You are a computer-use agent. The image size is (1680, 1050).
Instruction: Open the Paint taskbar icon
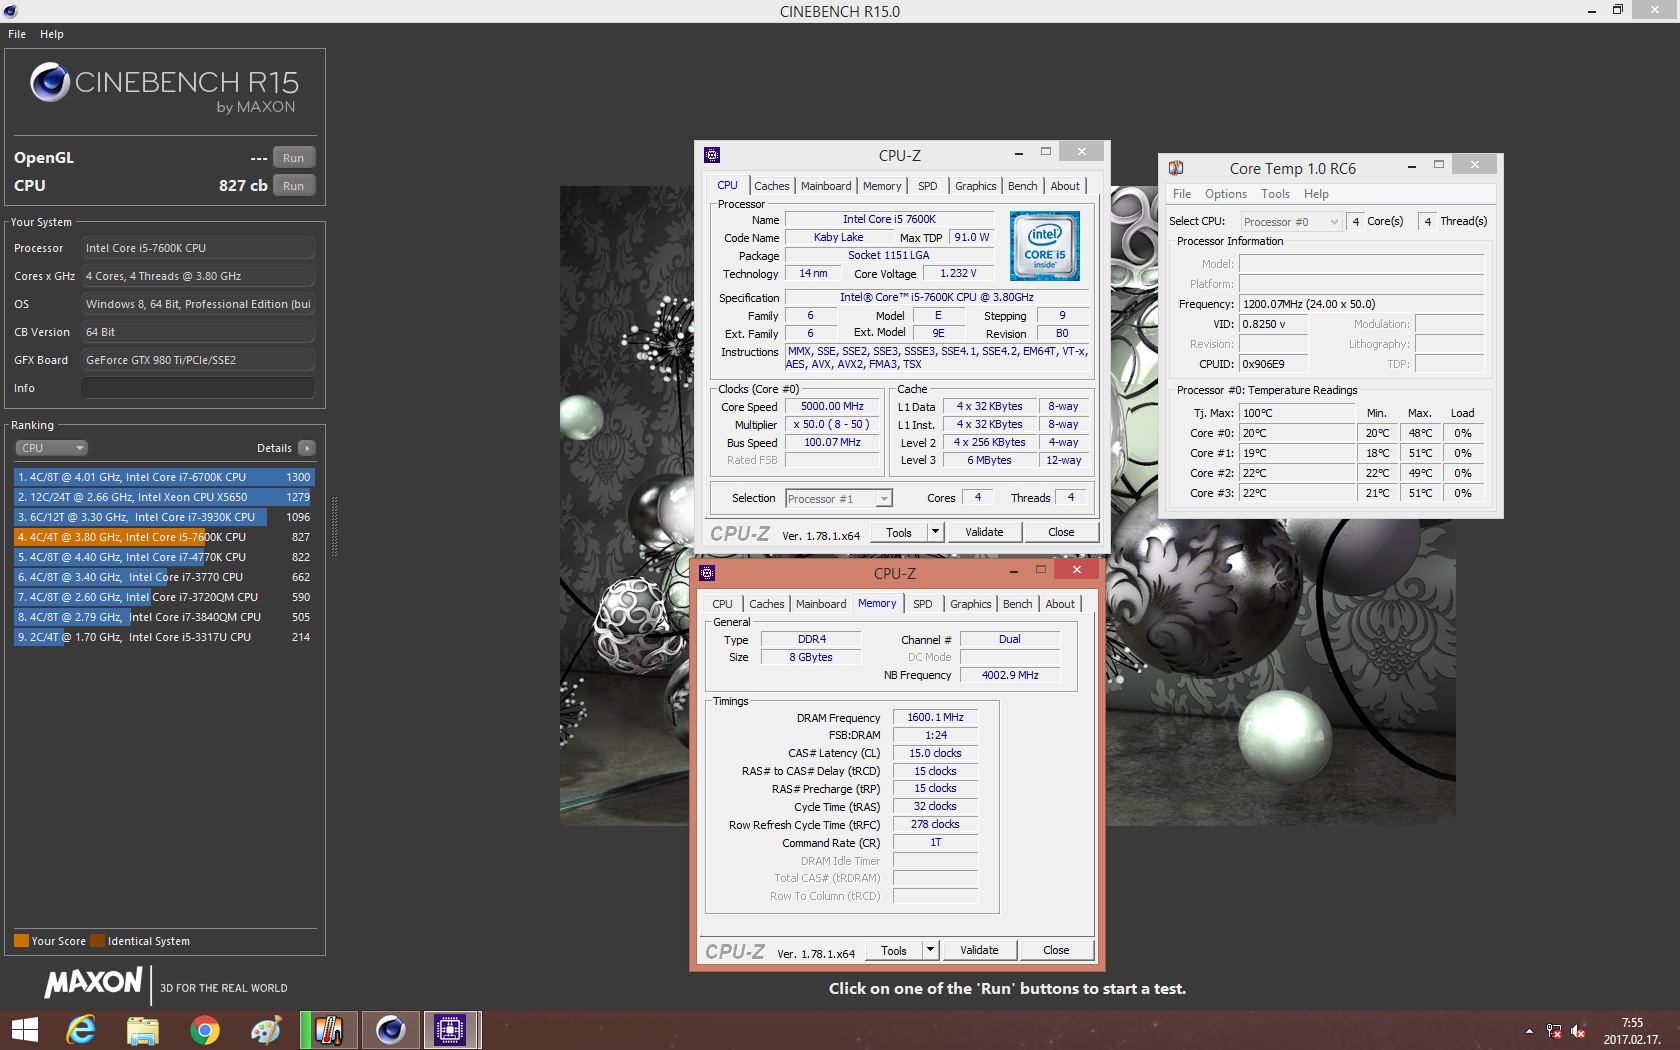point(267,1030)
